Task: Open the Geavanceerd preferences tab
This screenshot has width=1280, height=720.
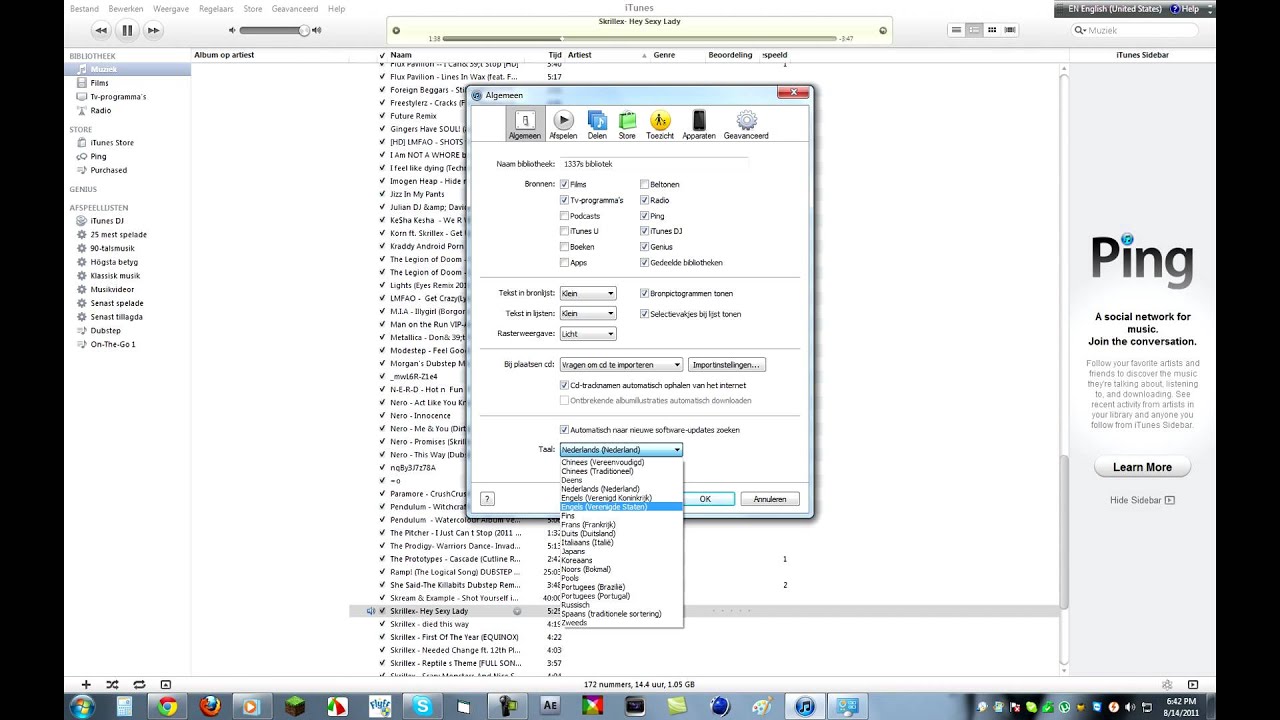Action: click(746, 125)
